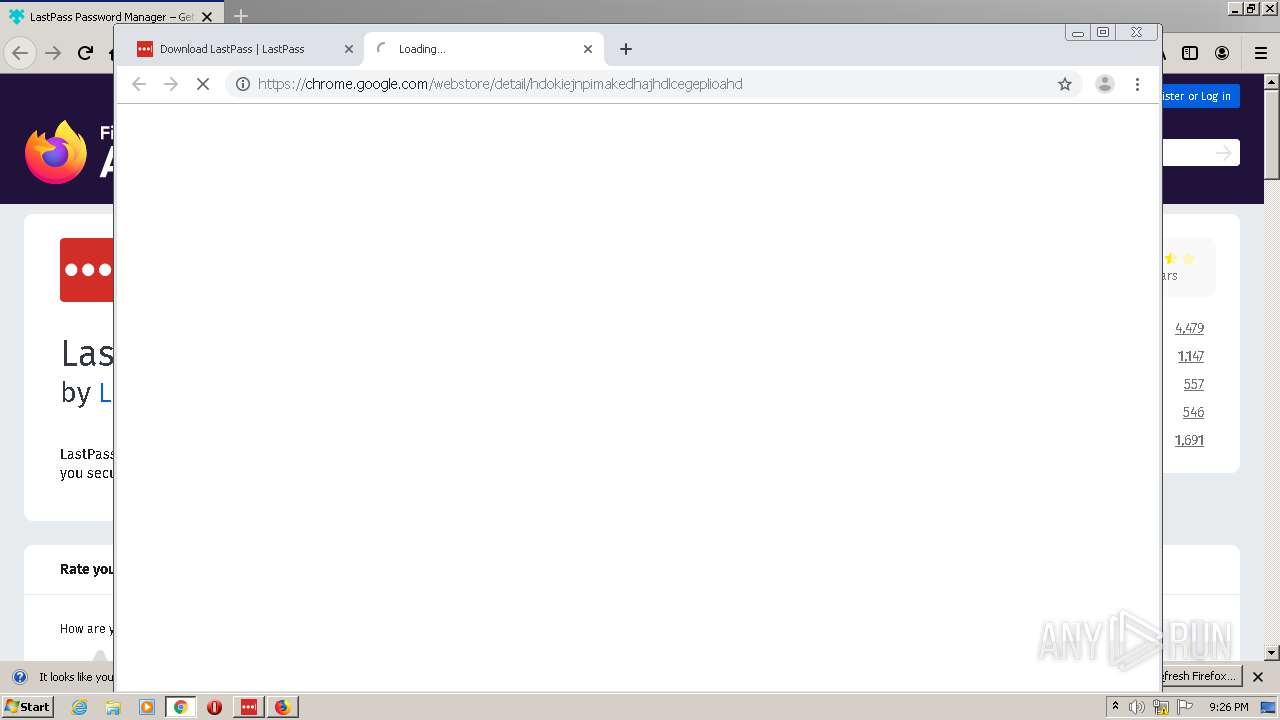This screenshot has width=1280, height=720.
Task: Go back in the Chrome window
Action: (x=139, y=84)
